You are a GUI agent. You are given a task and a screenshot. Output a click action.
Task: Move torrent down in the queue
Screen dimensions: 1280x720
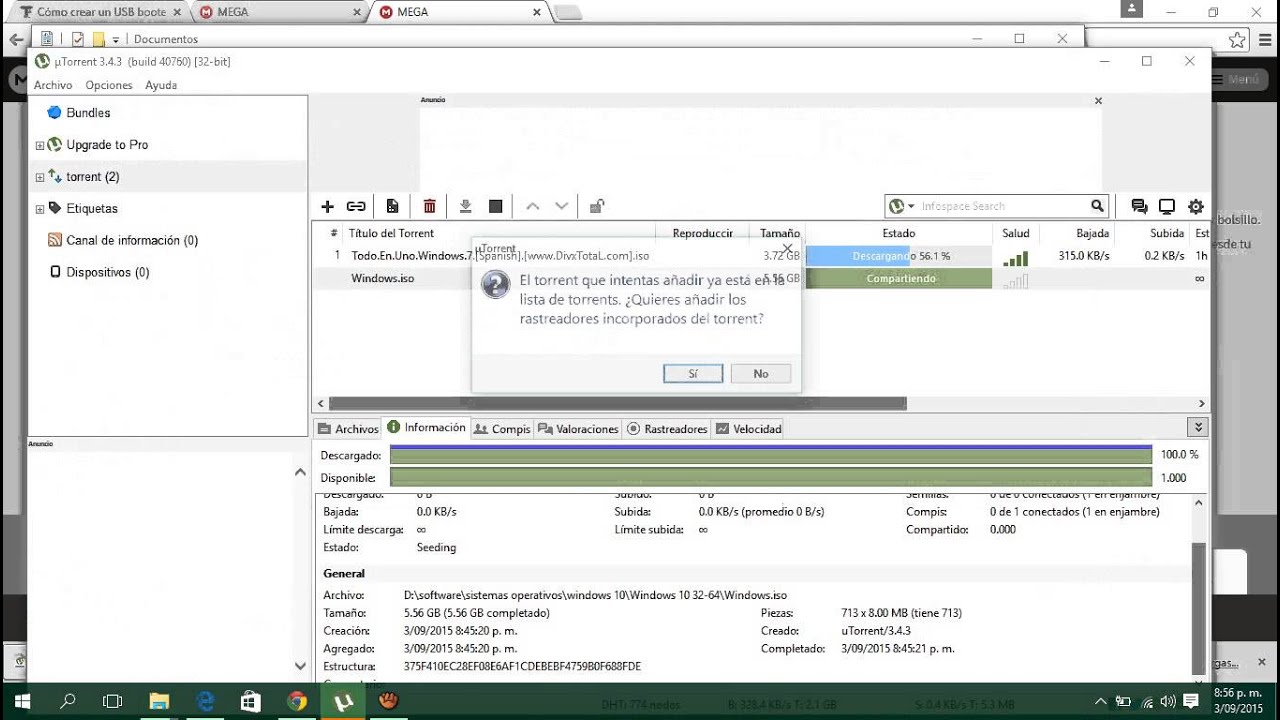point(561,206)
